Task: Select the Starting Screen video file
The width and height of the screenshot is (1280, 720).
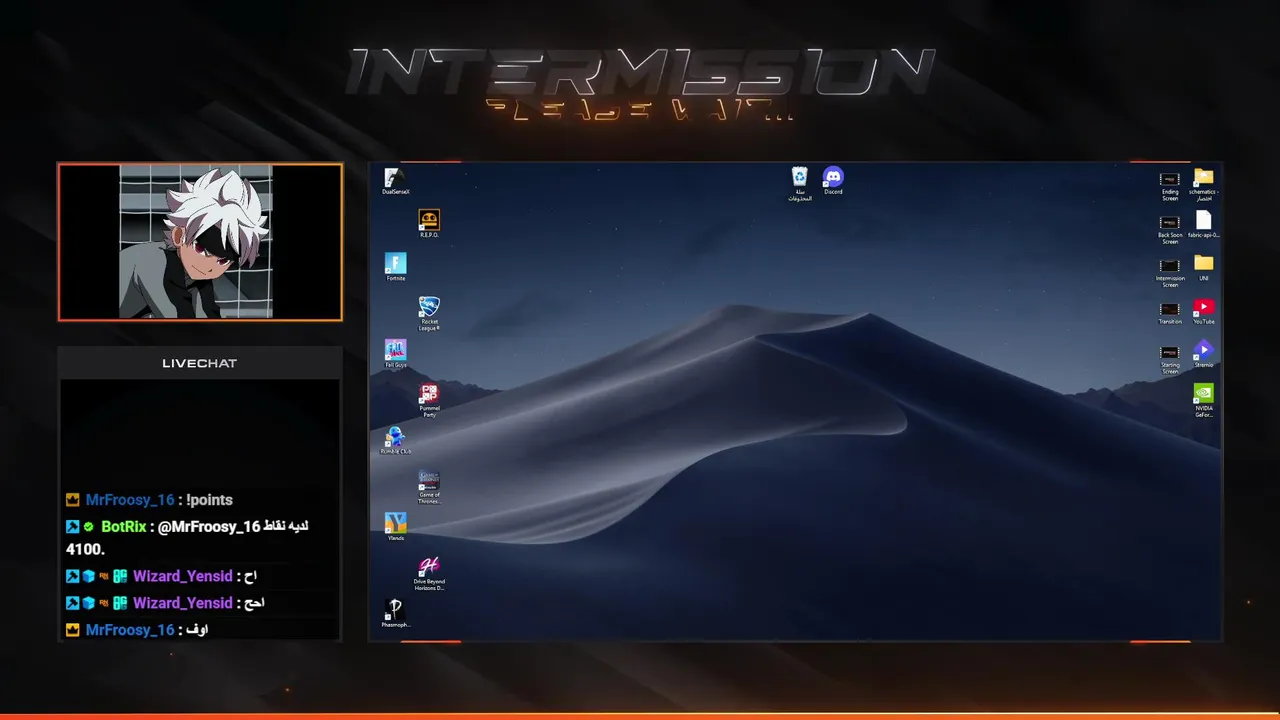Action: [1170, 360]
